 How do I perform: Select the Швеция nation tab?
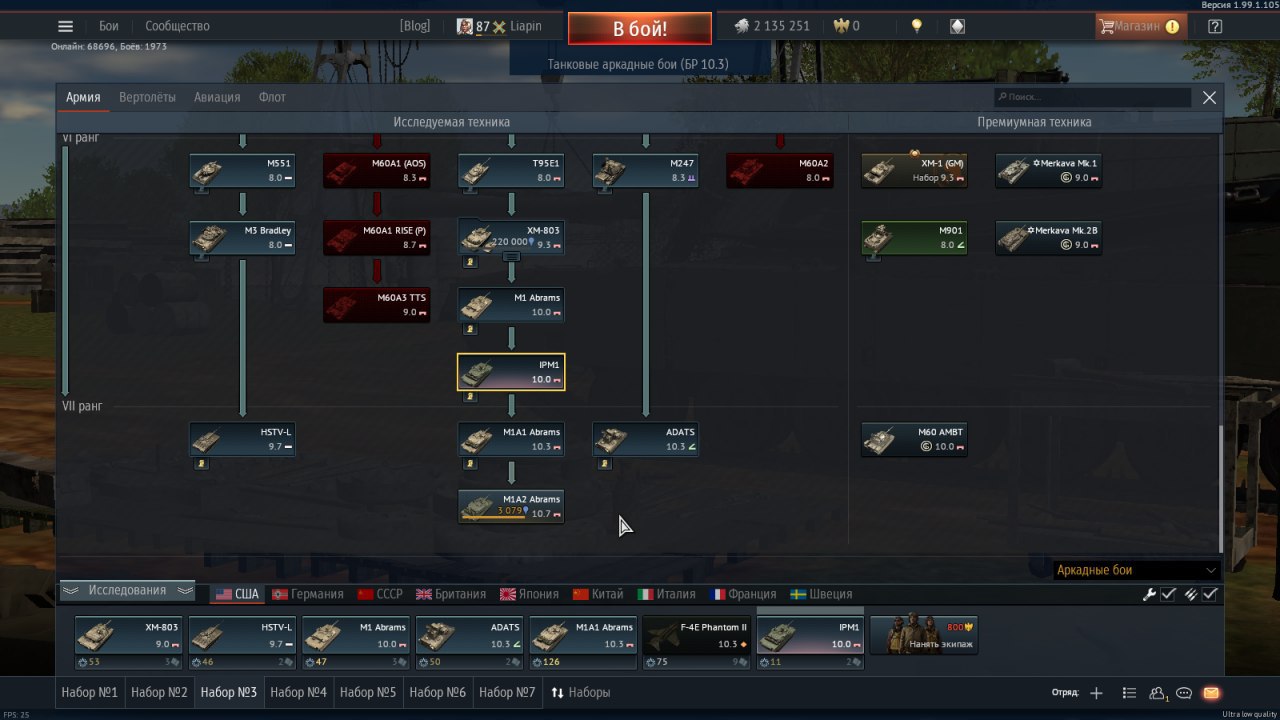tap(821, 594)
